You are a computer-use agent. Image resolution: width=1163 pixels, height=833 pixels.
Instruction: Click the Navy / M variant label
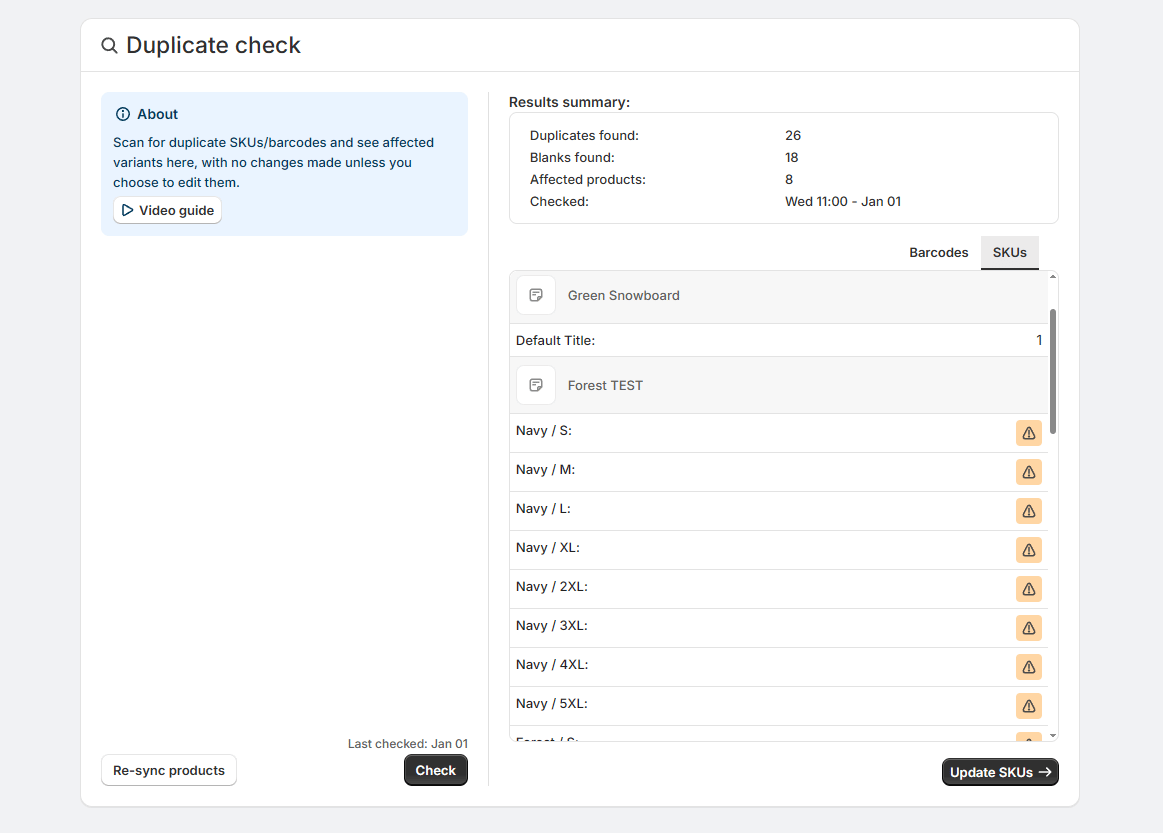pos(545,470)
